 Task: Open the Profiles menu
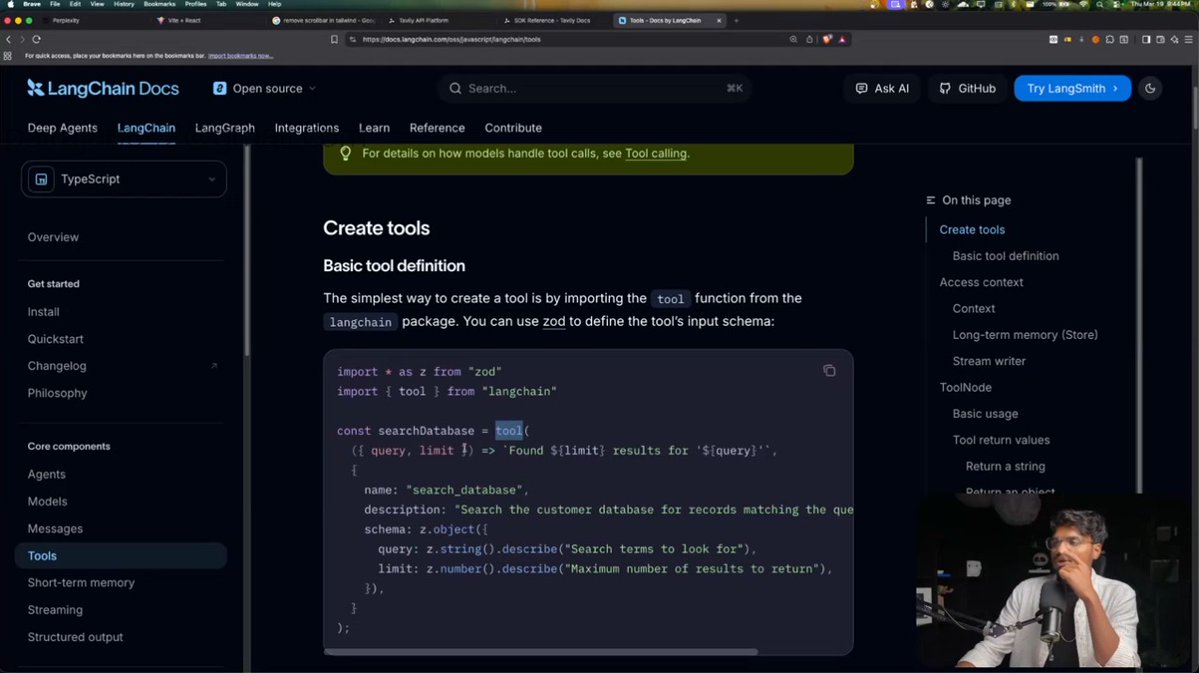196,4
